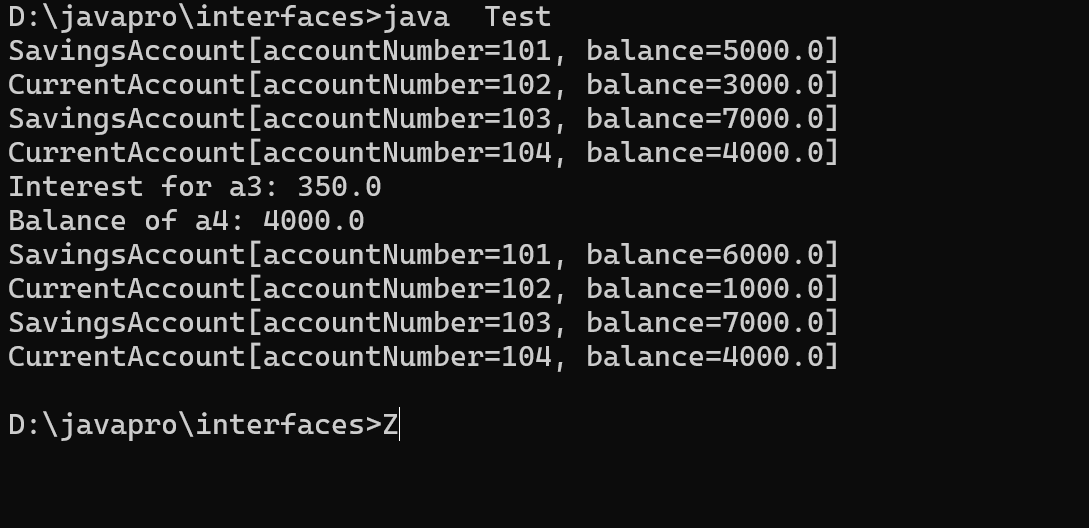
Task: Click CurrentAccount on the balance=3000.0 line
Action: (x=126, y=85)
